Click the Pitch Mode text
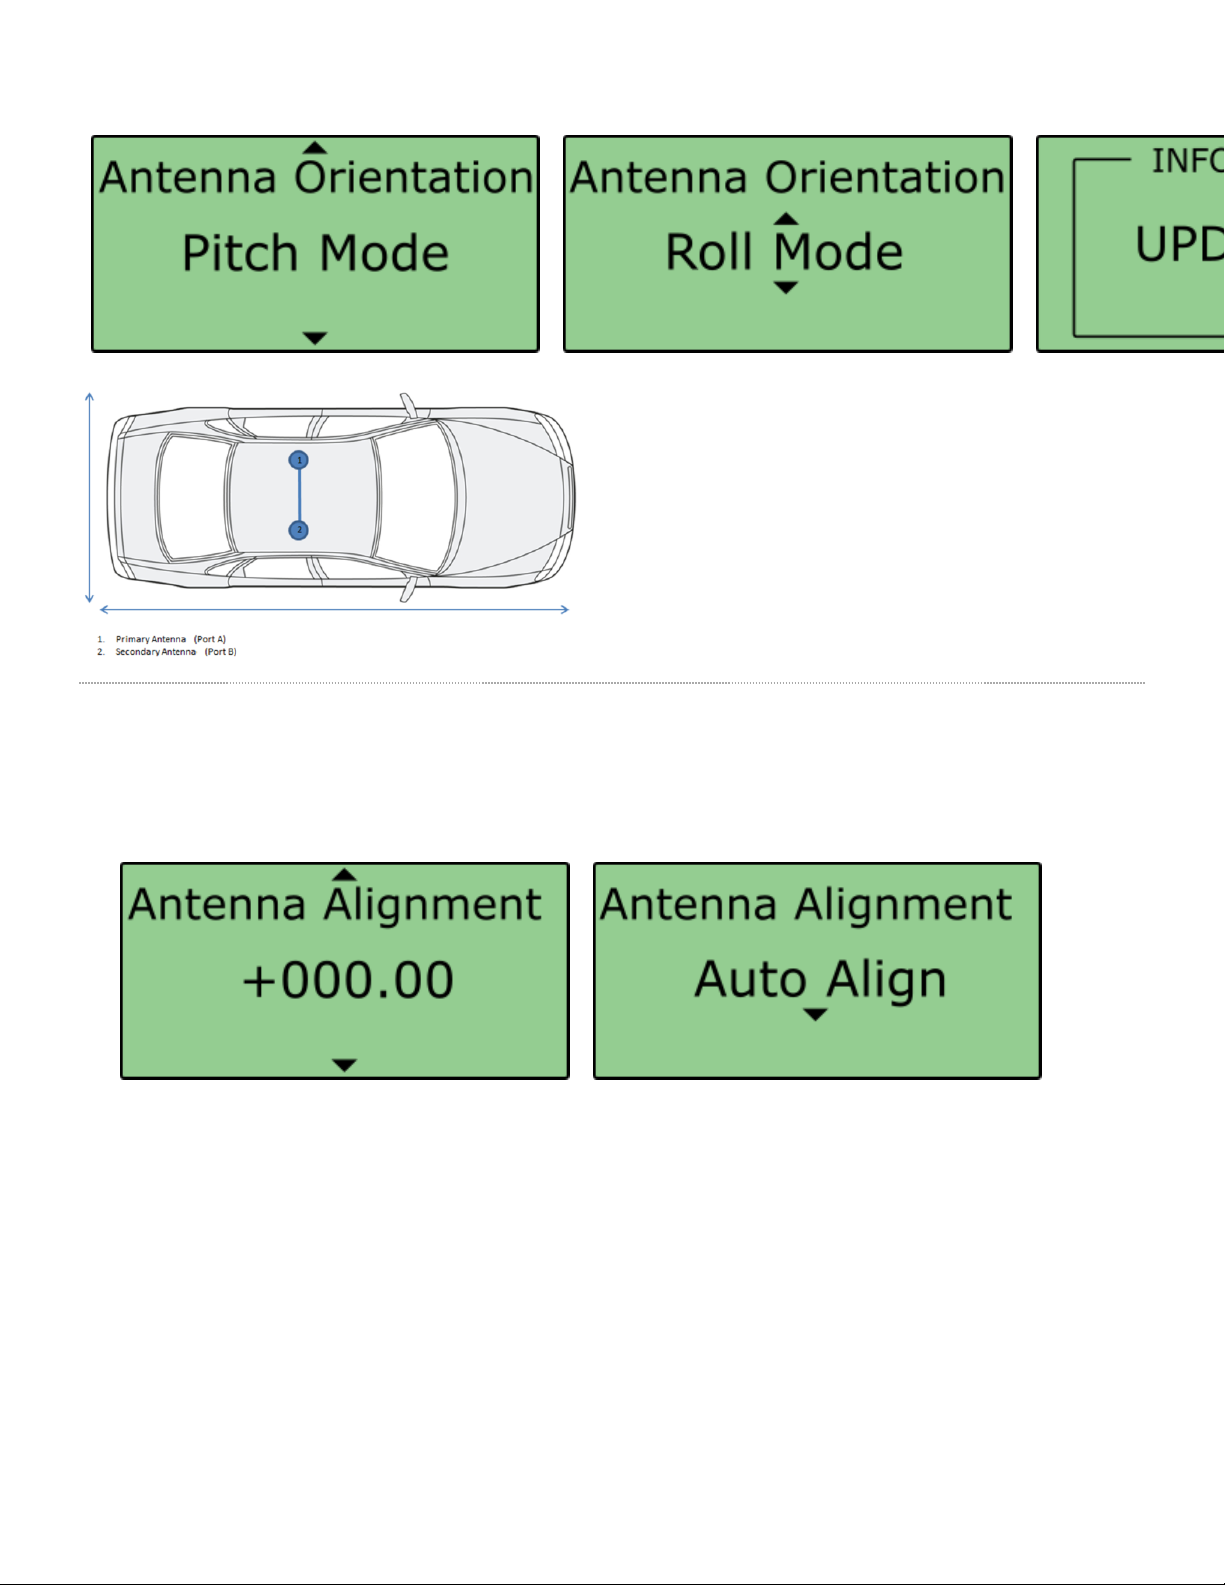Image resolution: width=1225 pixels, height=1585 pixels. [x=315, y=254]
